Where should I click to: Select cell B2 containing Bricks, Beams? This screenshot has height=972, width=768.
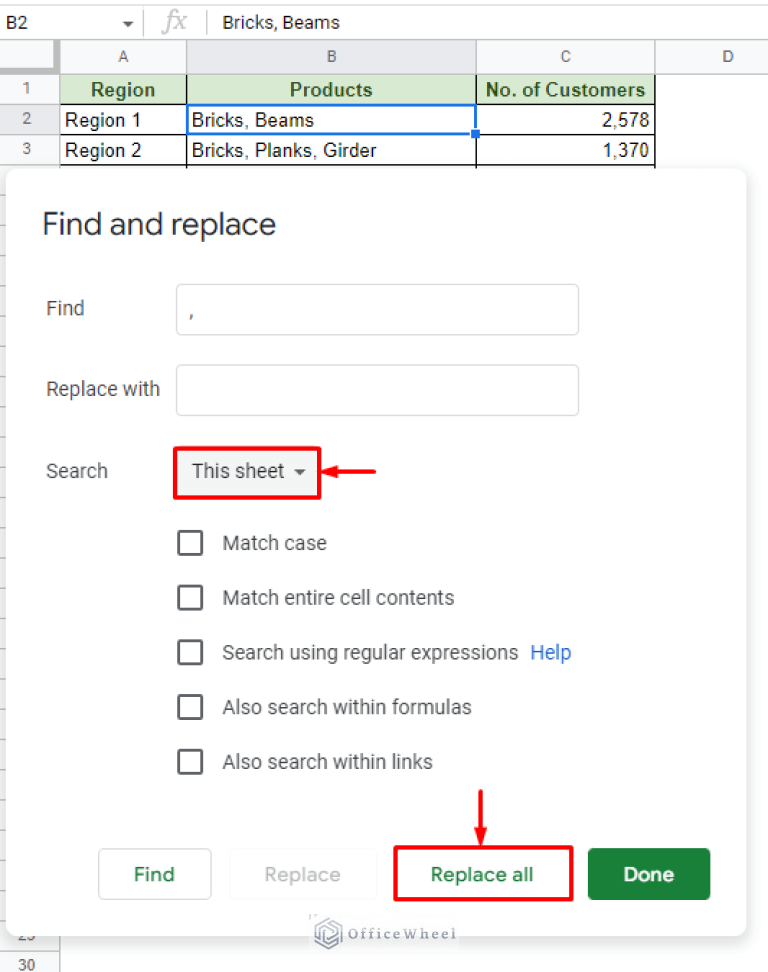coord(331,119)
